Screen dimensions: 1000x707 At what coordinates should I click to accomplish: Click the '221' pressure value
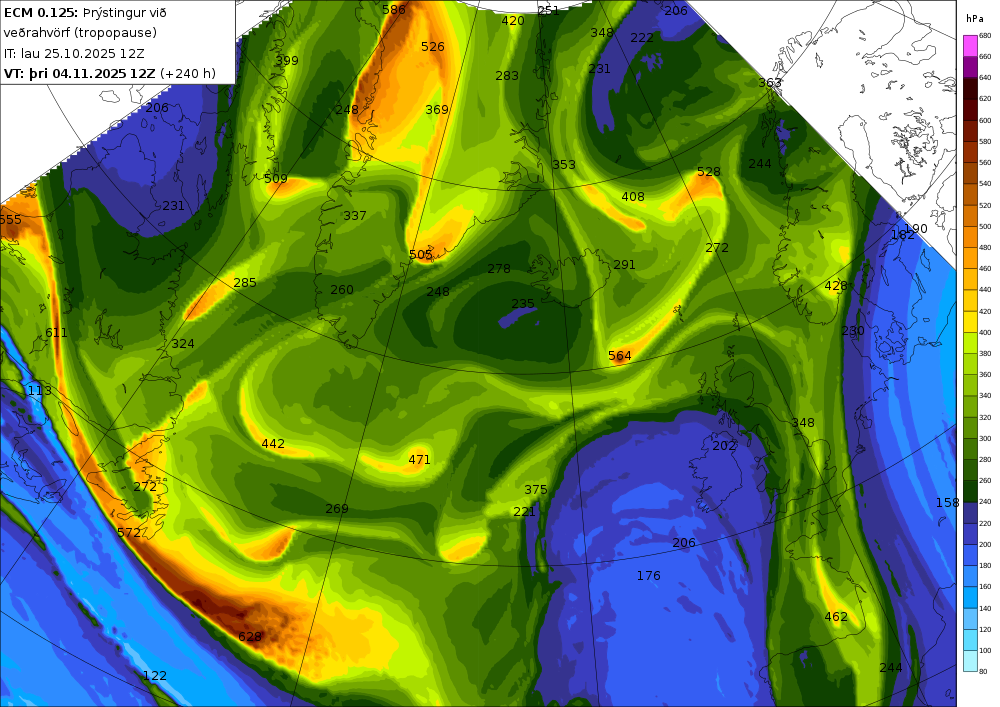(524, 512)
